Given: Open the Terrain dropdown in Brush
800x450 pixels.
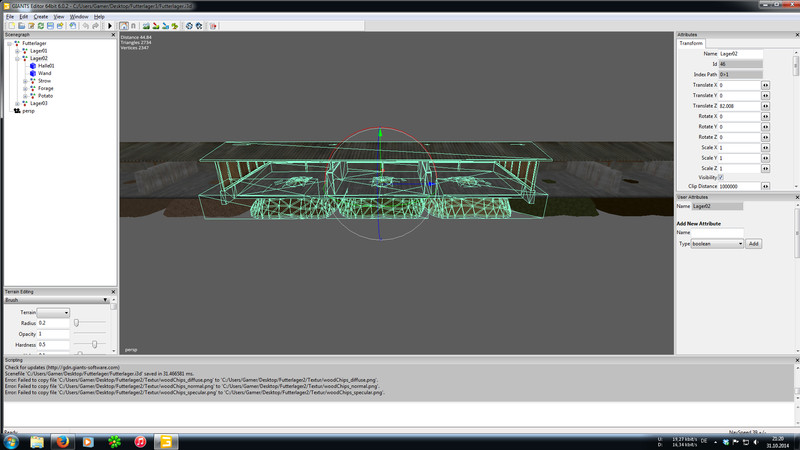Looking at the screenshot, I should (54, 313).
